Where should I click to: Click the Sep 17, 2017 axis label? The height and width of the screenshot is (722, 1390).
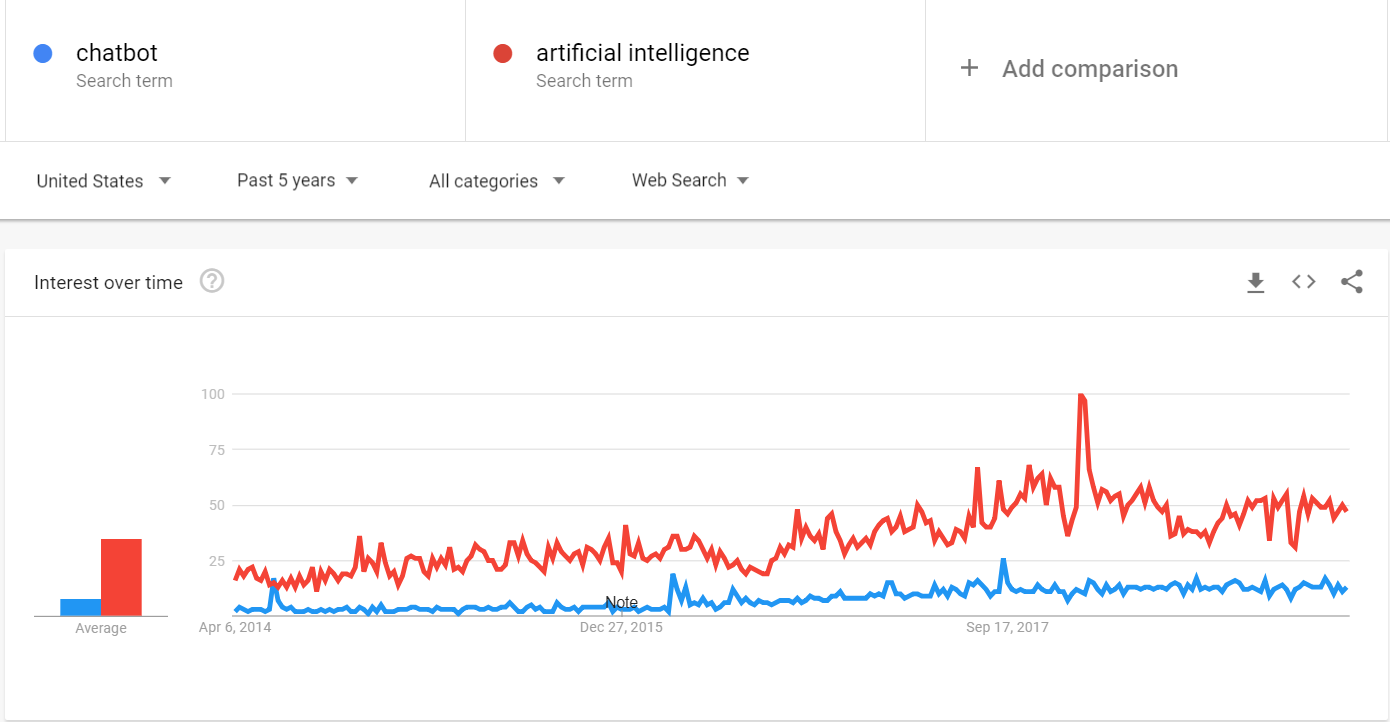[1007, 627]
